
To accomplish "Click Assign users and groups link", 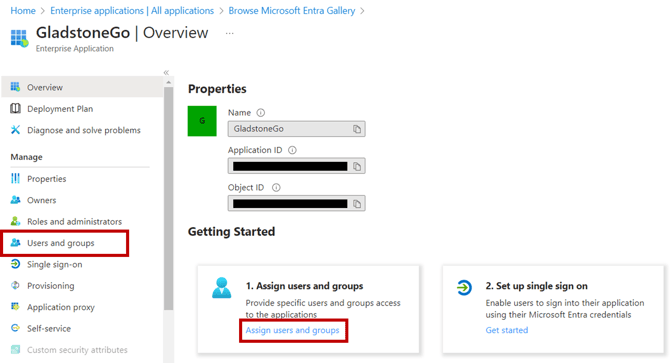I will 292,330.
